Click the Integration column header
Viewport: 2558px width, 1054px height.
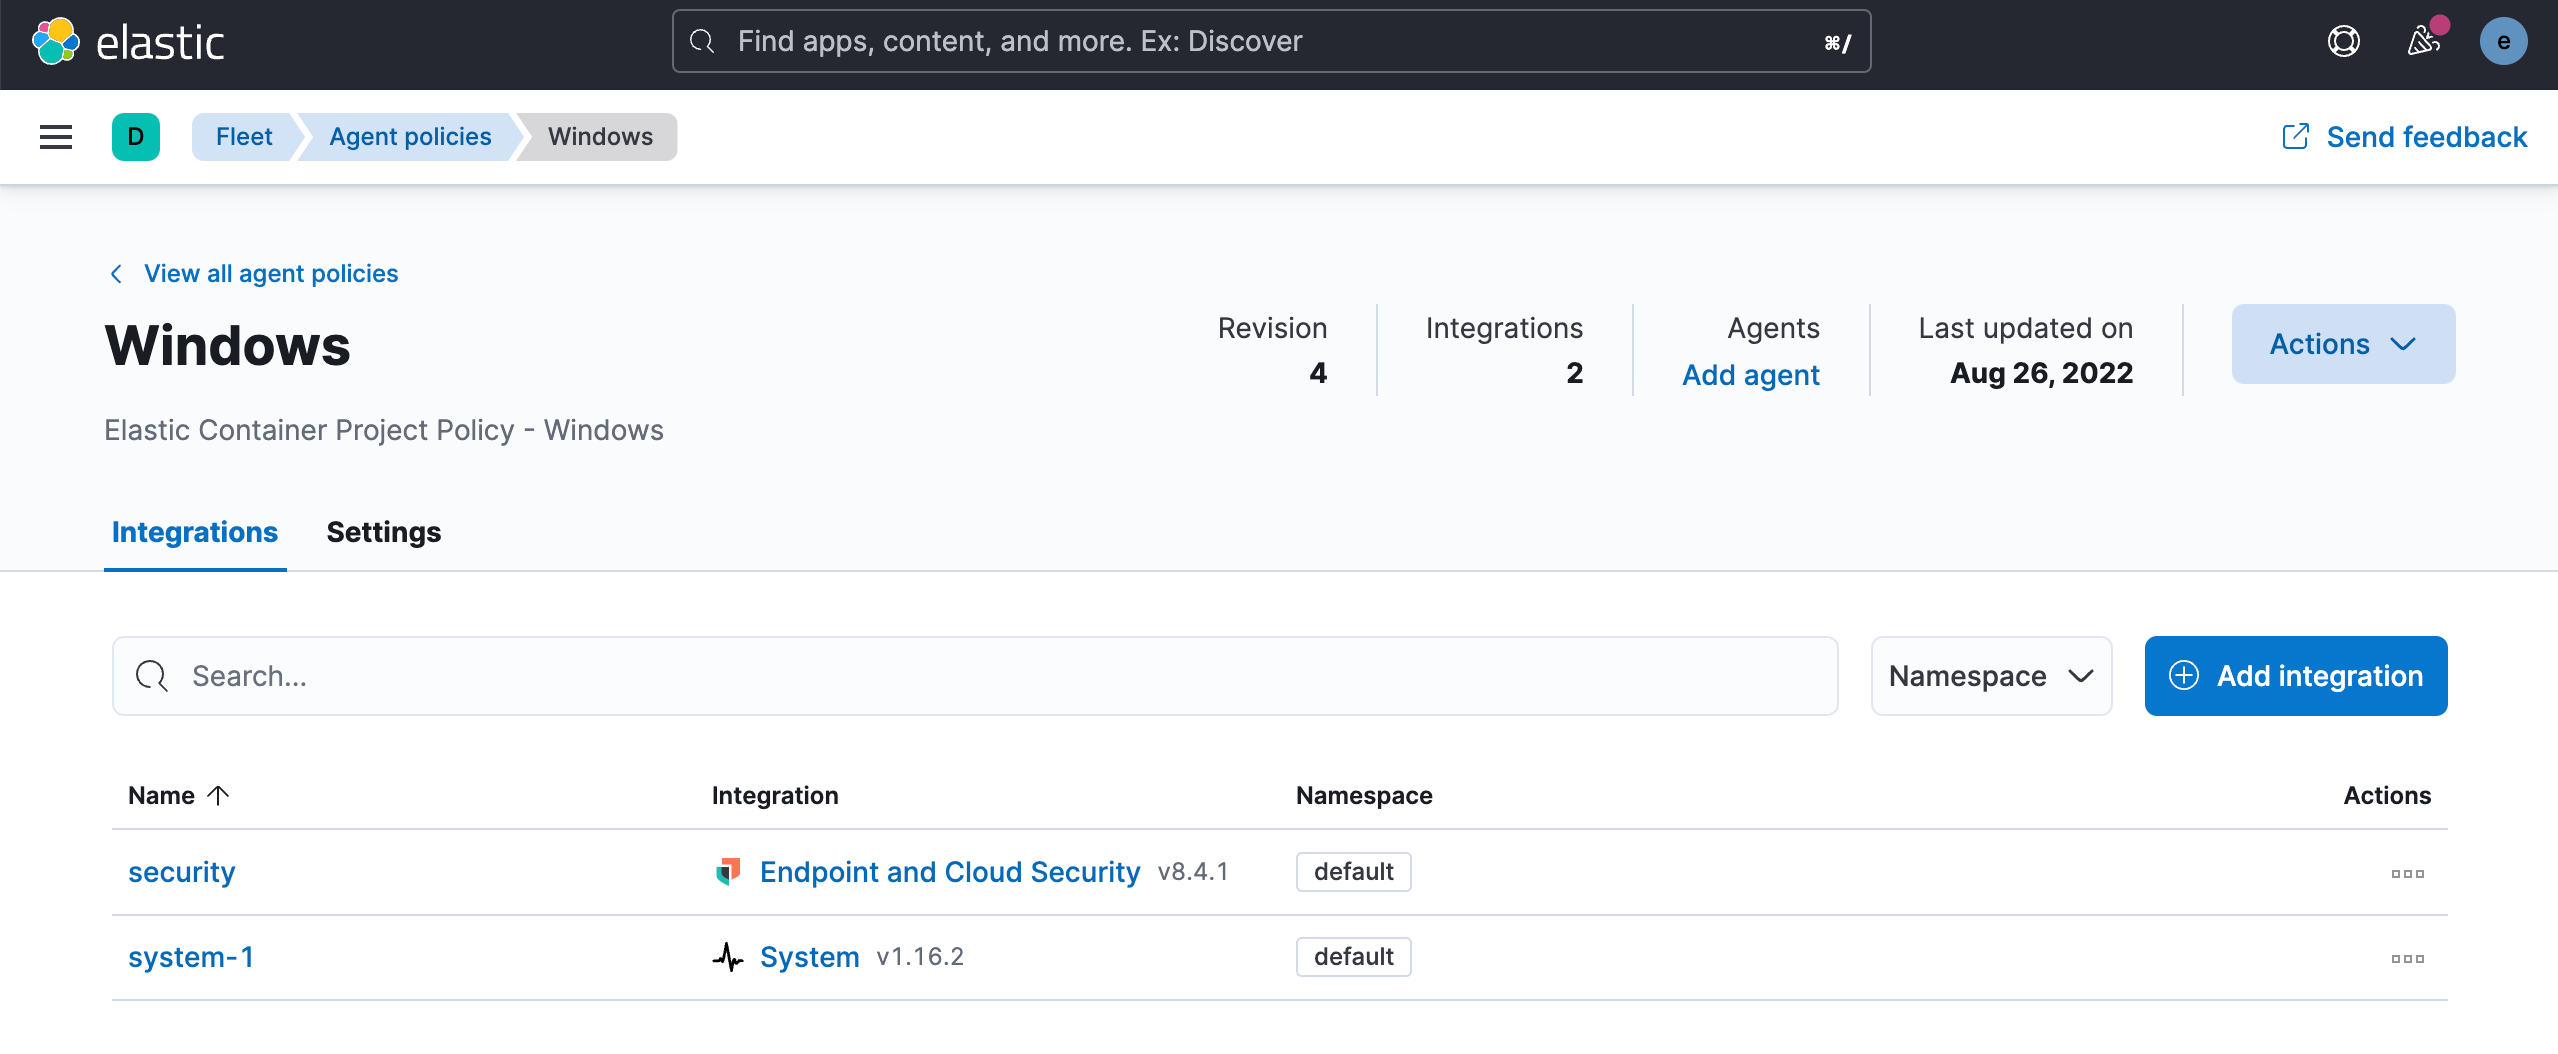click(775, 795)
